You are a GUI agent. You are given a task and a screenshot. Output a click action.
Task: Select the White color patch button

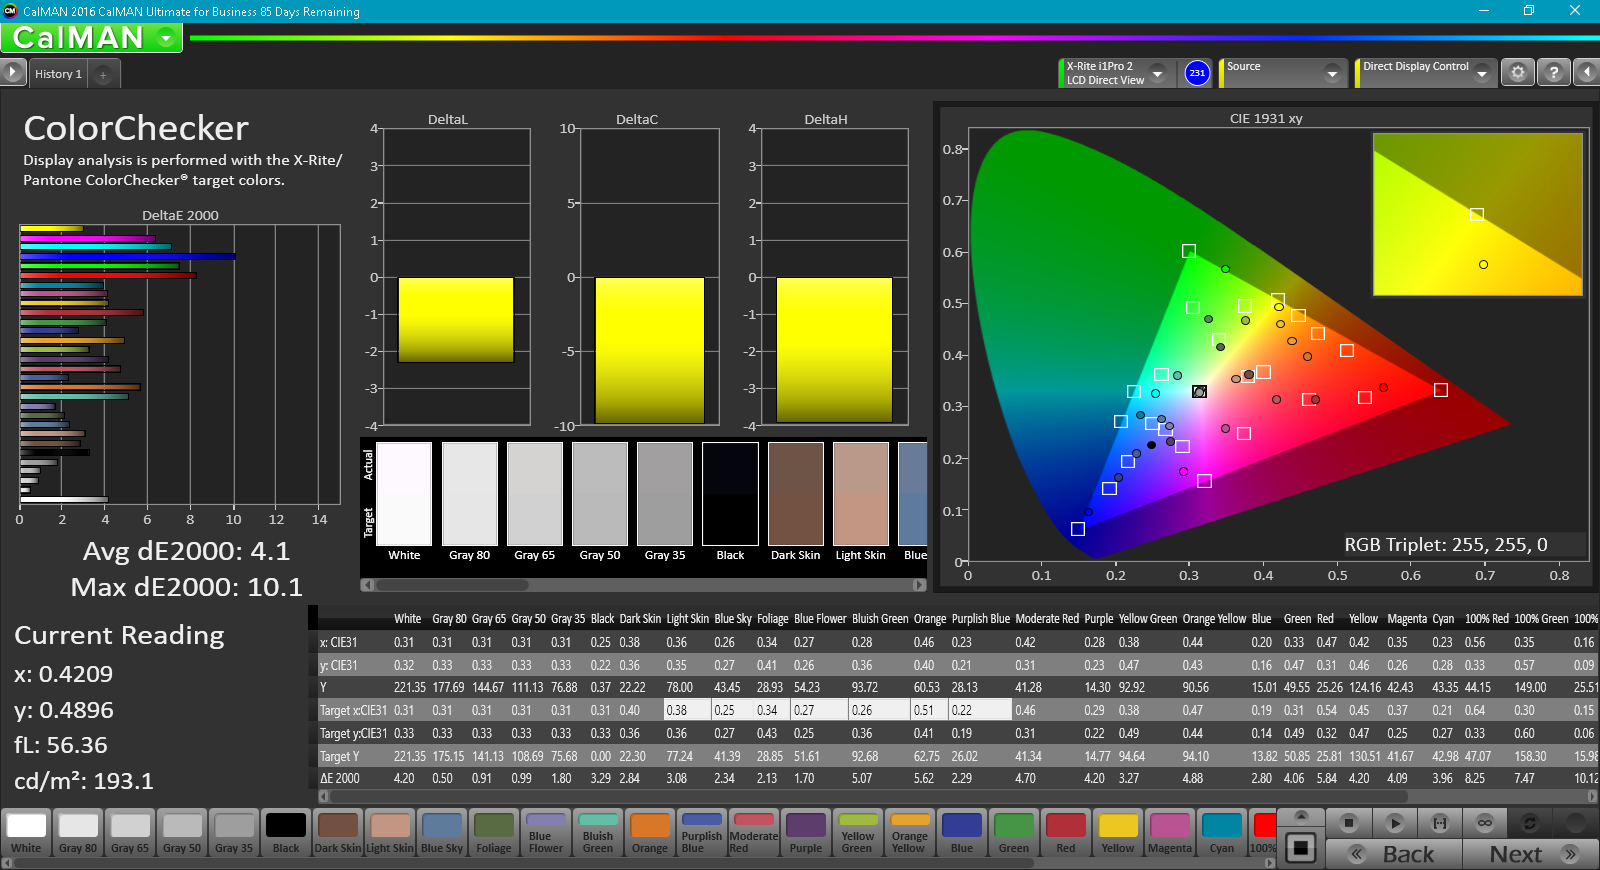[x=26, y=833]
